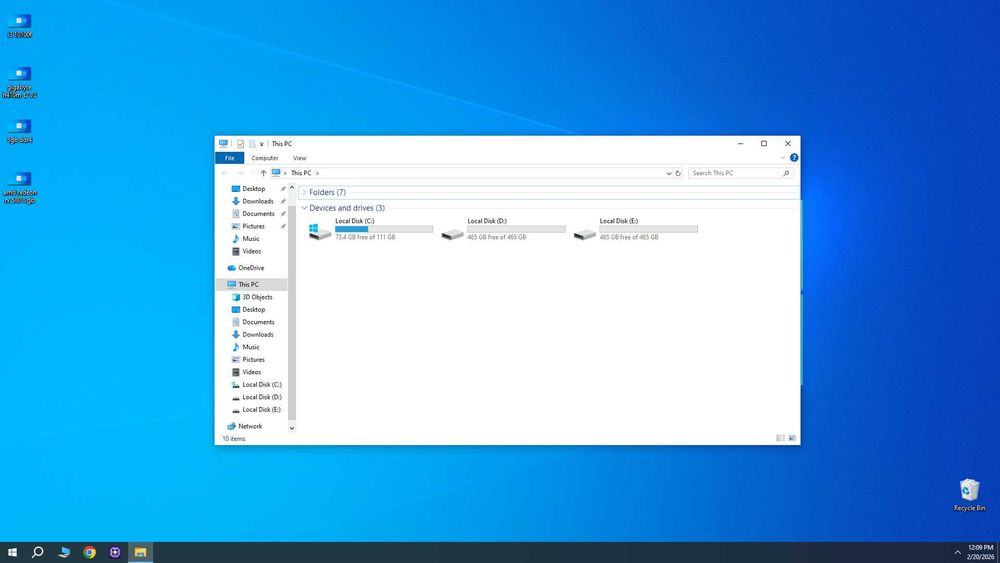Expand the ribbon with chevron near Help
This screenshot has height=563, width=1000.
click(x=783, y=157)
